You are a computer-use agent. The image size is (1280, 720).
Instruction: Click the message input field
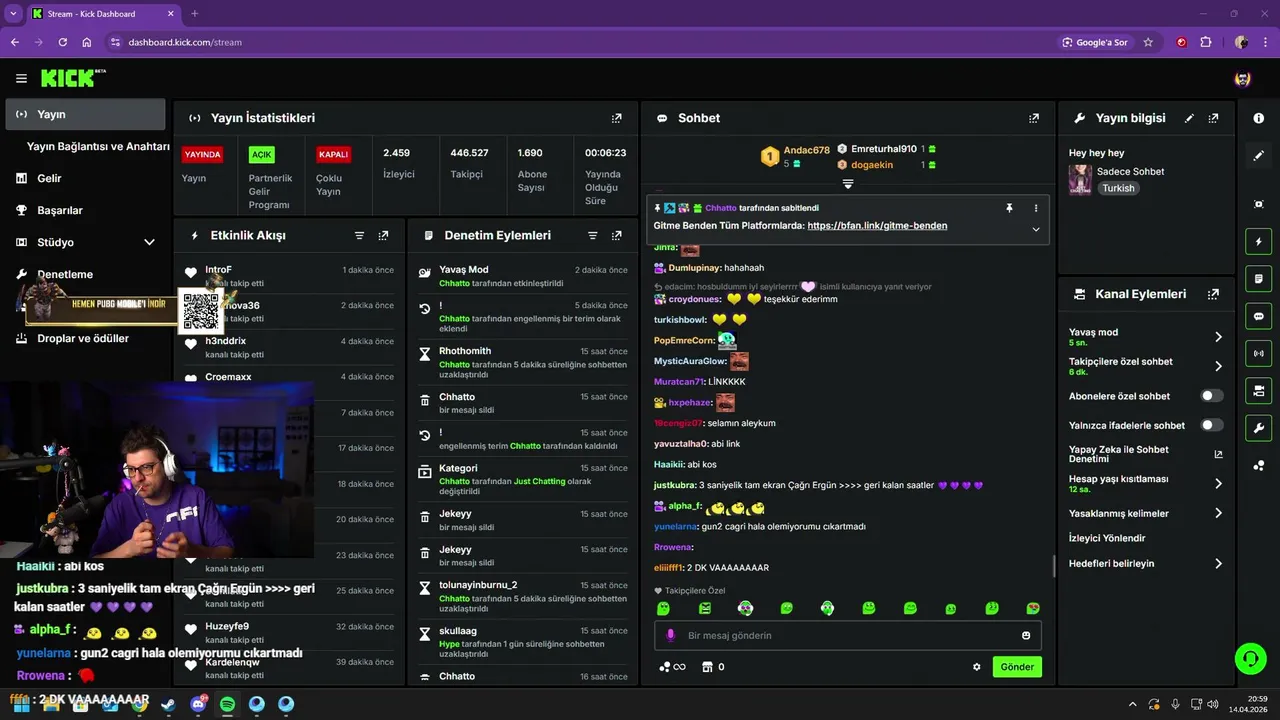pyautogui.click(x=848, y=635)
